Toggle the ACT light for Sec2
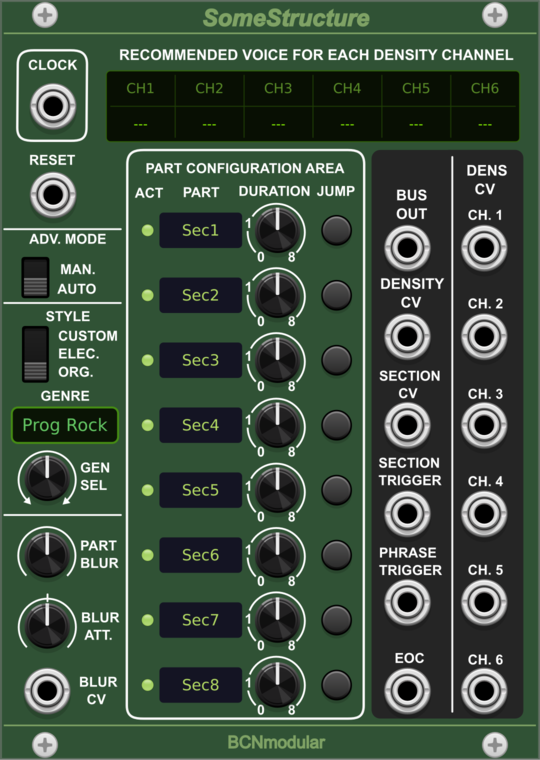Image resolution: width=540 pixels, height=760 pixels. (147, 295)
